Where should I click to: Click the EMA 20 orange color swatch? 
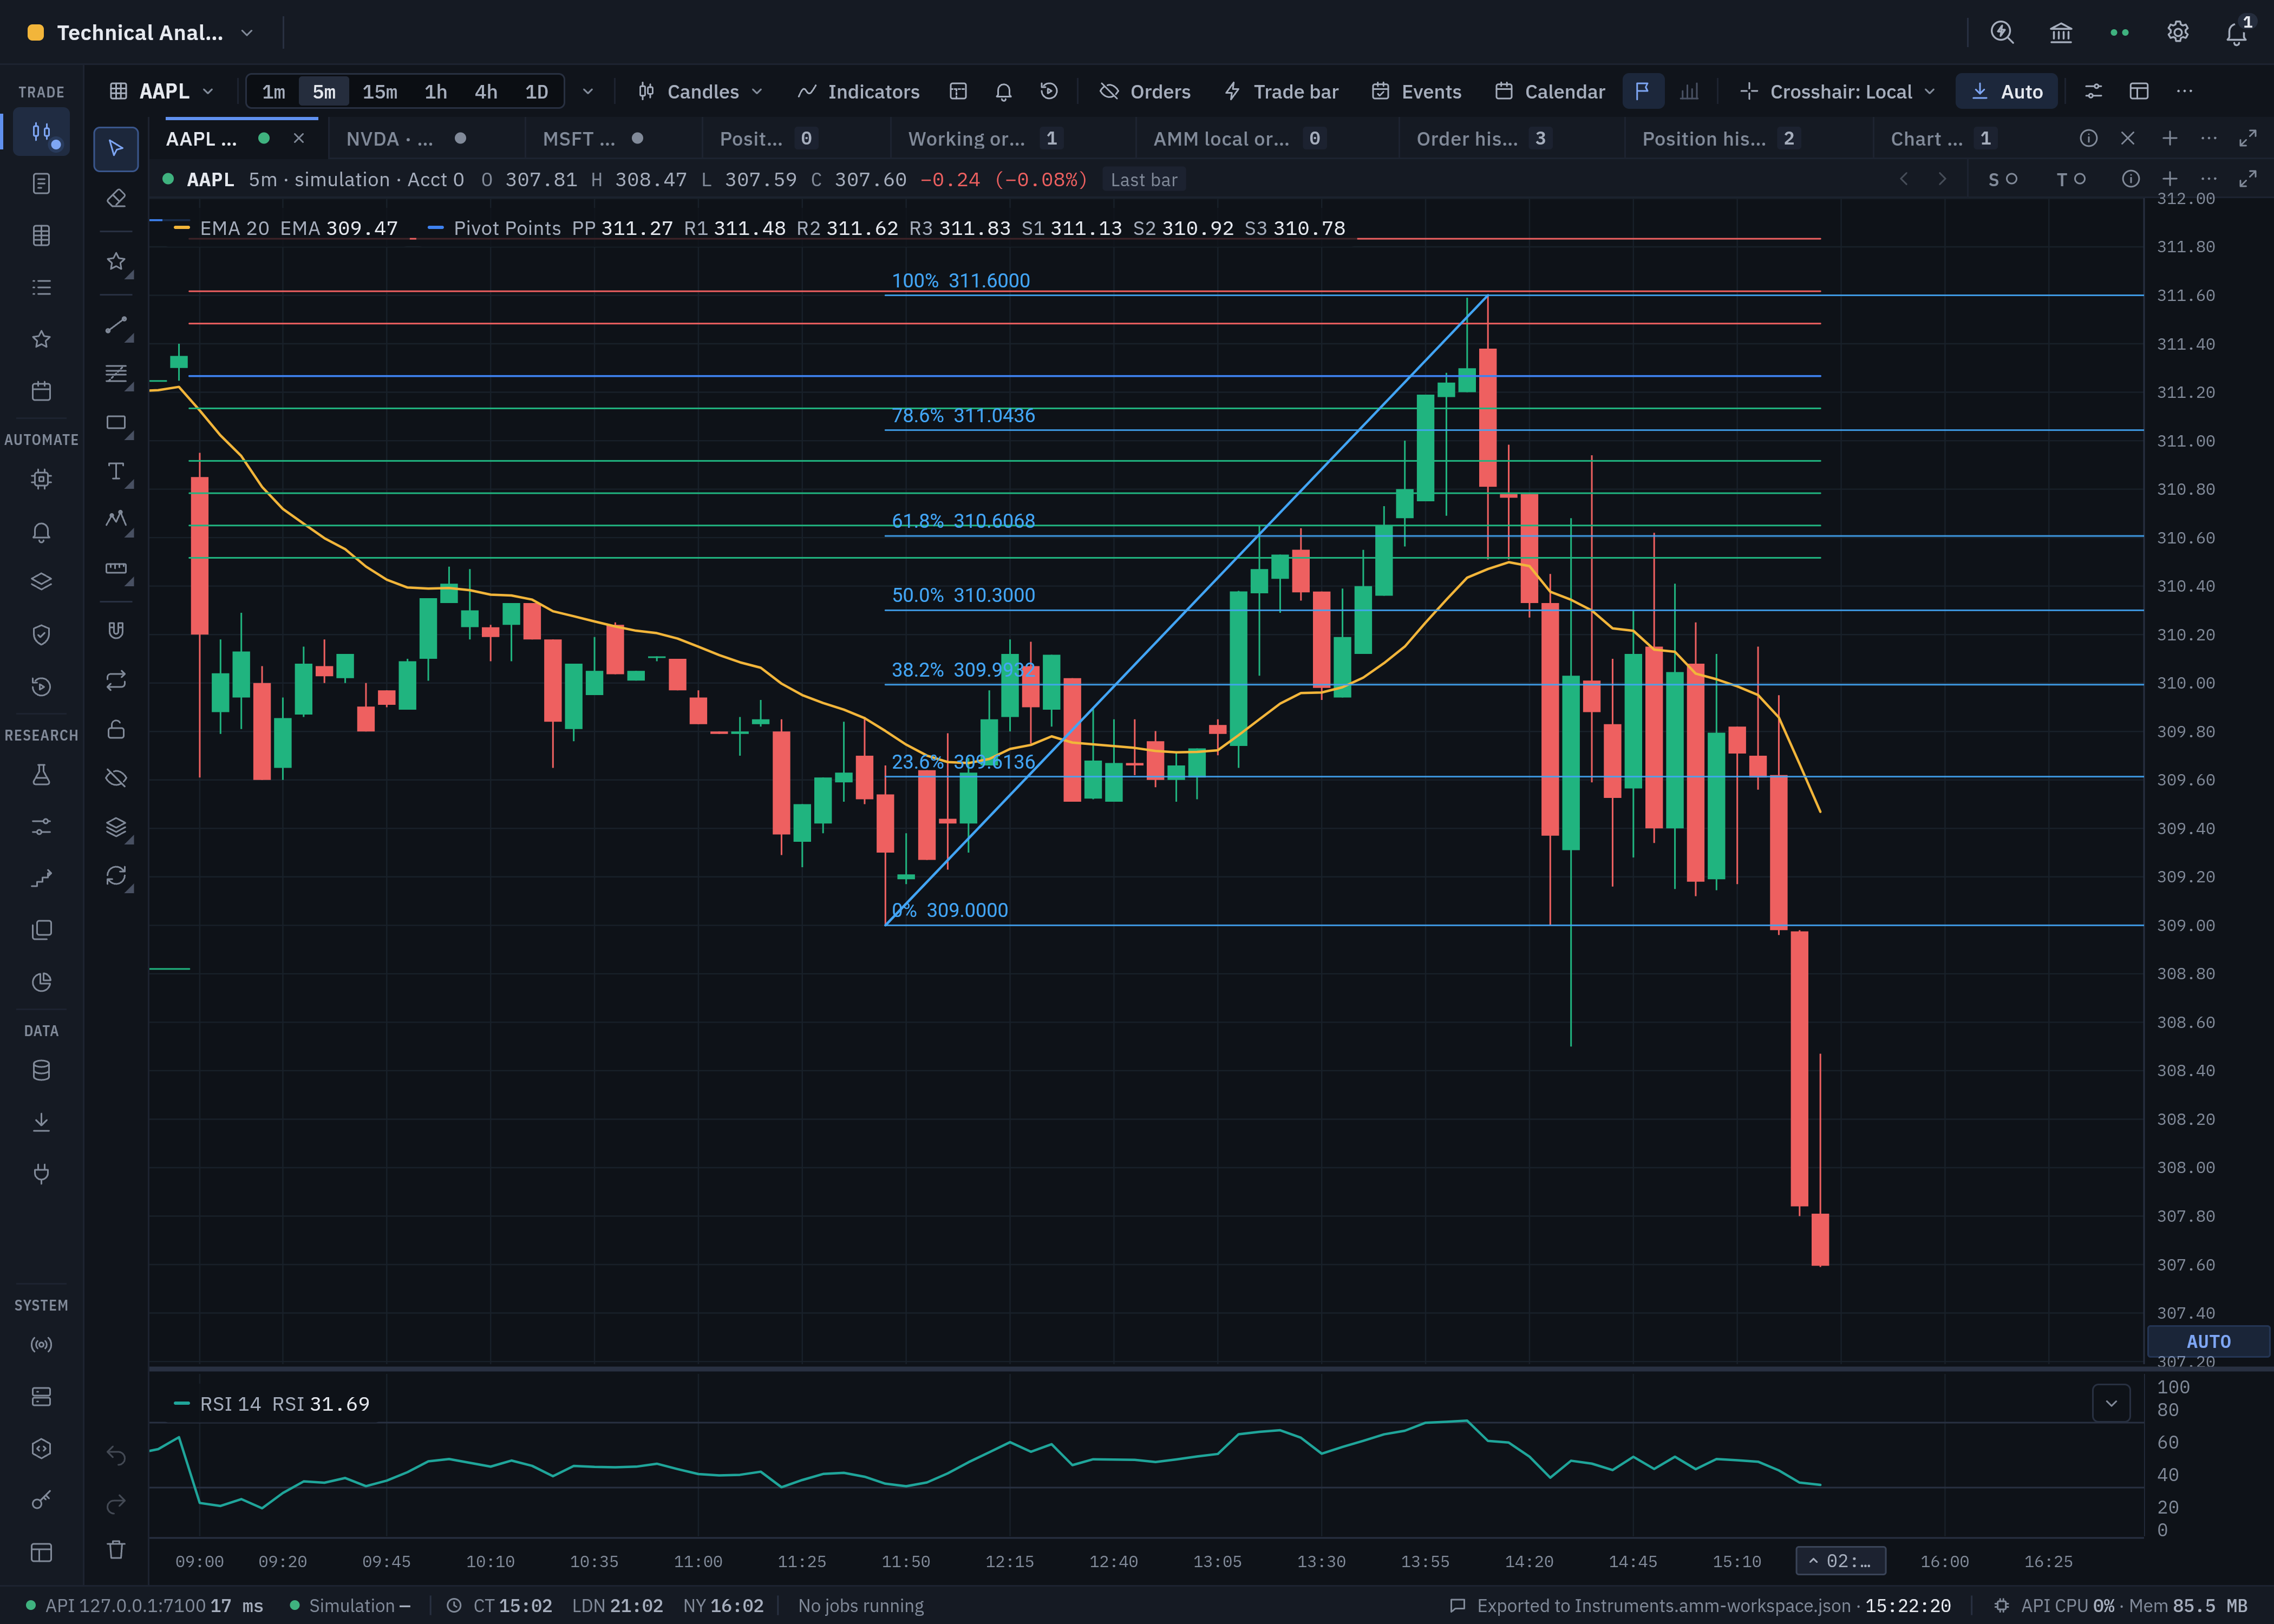pyautogui.click(x=182, y=228)
